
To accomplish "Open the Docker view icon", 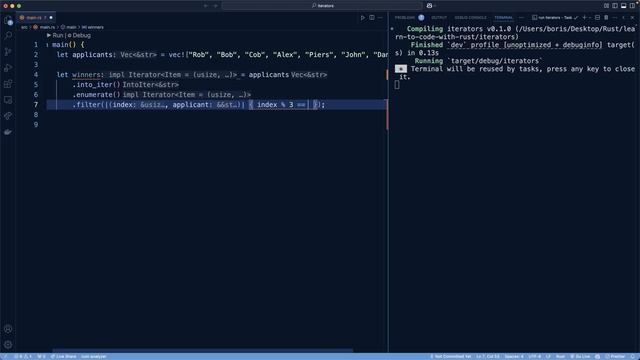I will click(8, 132).
